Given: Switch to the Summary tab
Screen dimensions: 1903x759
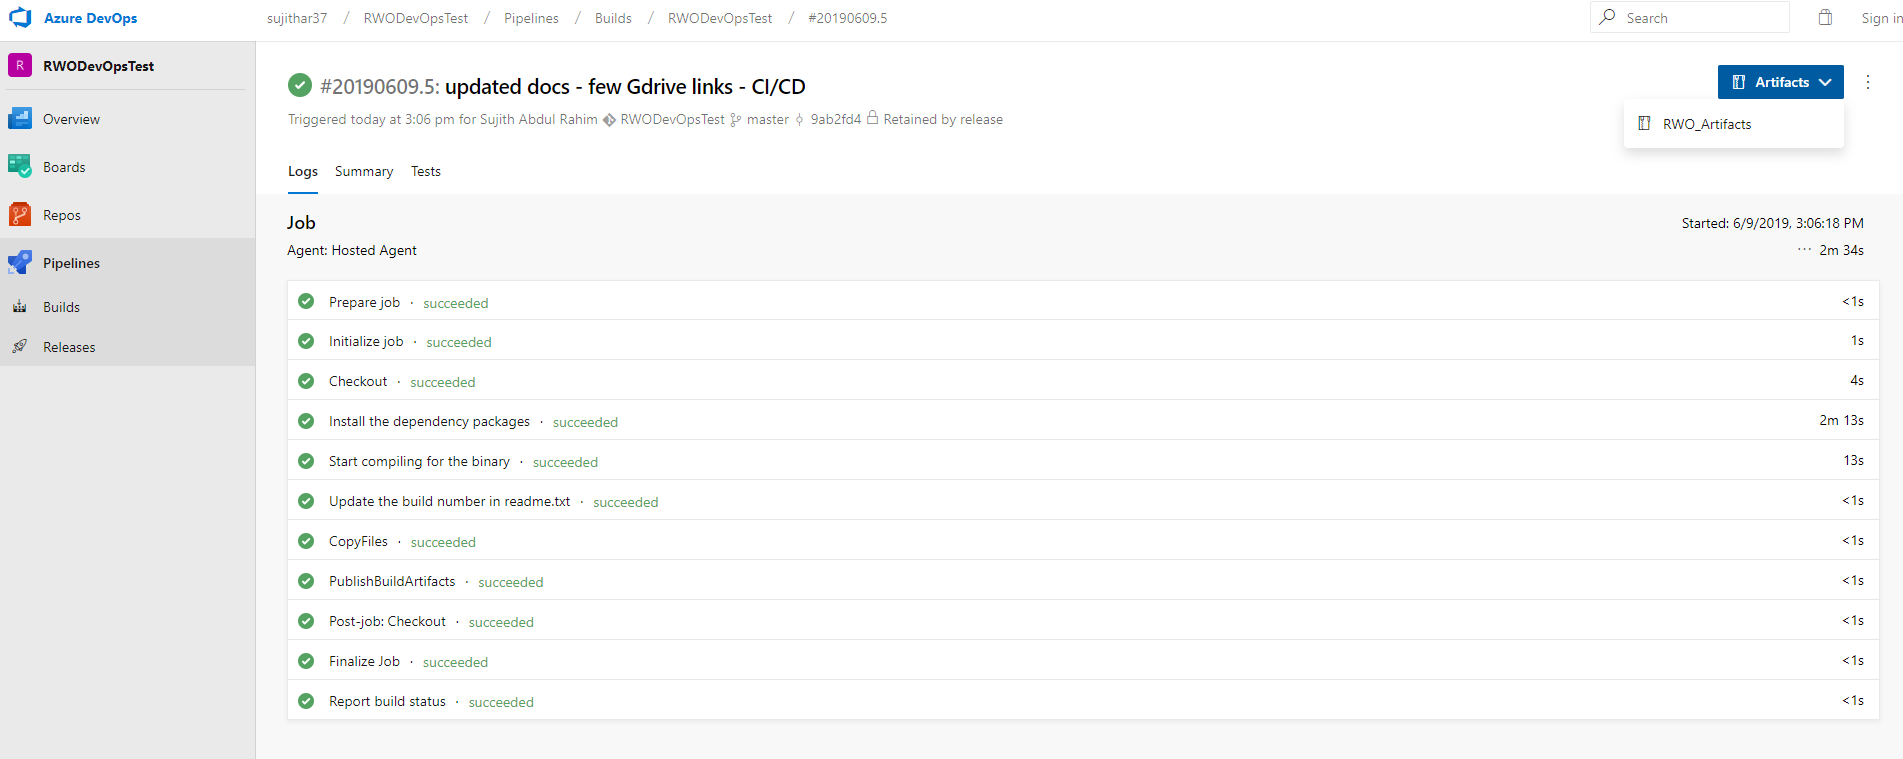Looking at the screenshot, I should click(x=364, y=171).
